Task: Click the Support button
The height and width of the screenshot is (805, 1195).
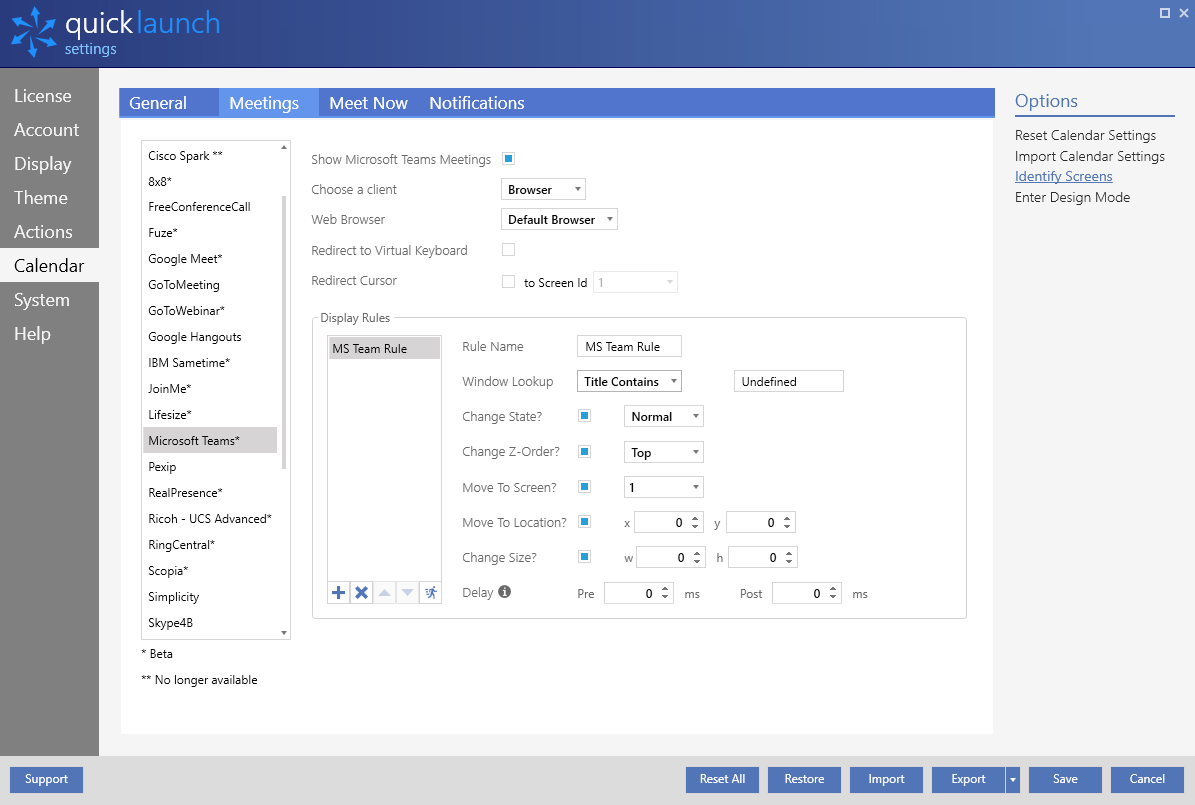Action: click(46, 779)
